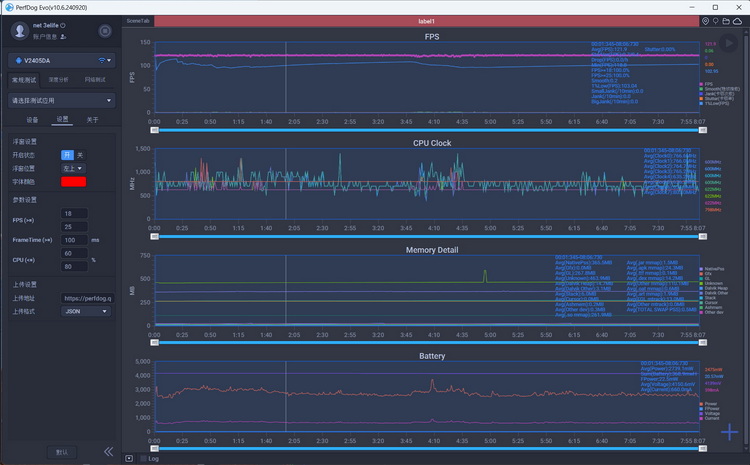
Task: Switch floating window state to 开
Action: click(x=67, y=155)
